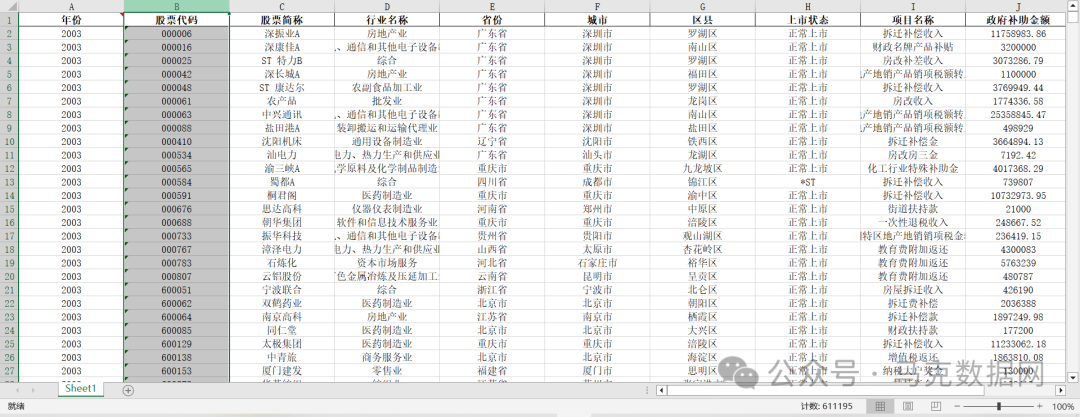Select column A header
The height and width of the screenshot is (417, 1080).
click(71, 6)
